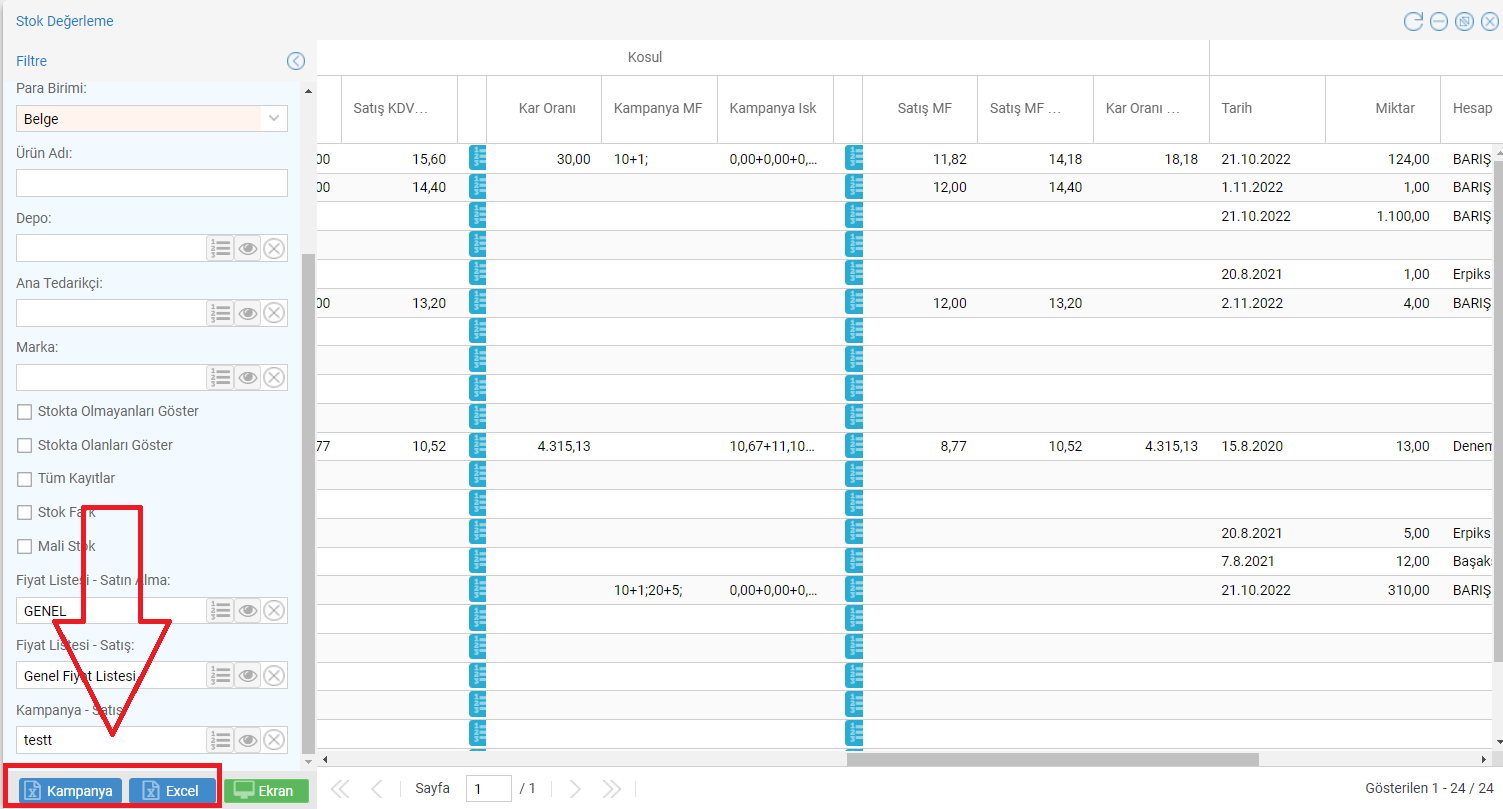Tick the Stok Fark checkbox
1503x809 pixels.
coord(25,512)
